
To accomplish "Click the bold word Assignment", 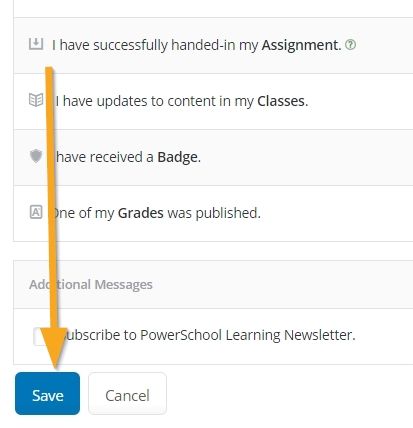I will tap(300, 45).
